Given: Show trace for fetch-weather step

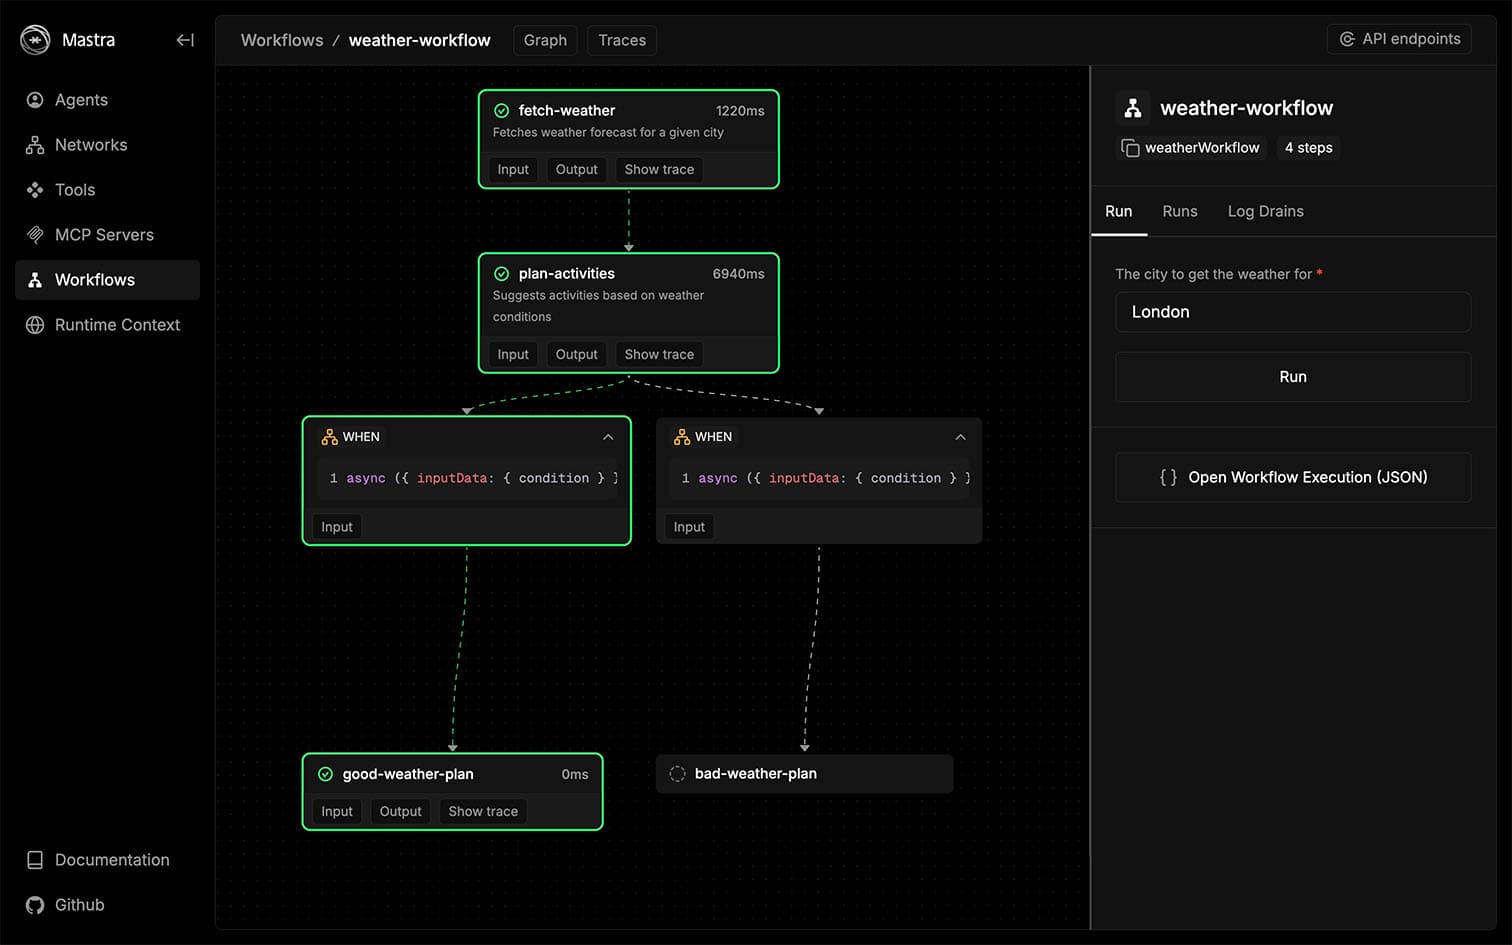Looking at the screenshot, I should [x=659, y=170].
